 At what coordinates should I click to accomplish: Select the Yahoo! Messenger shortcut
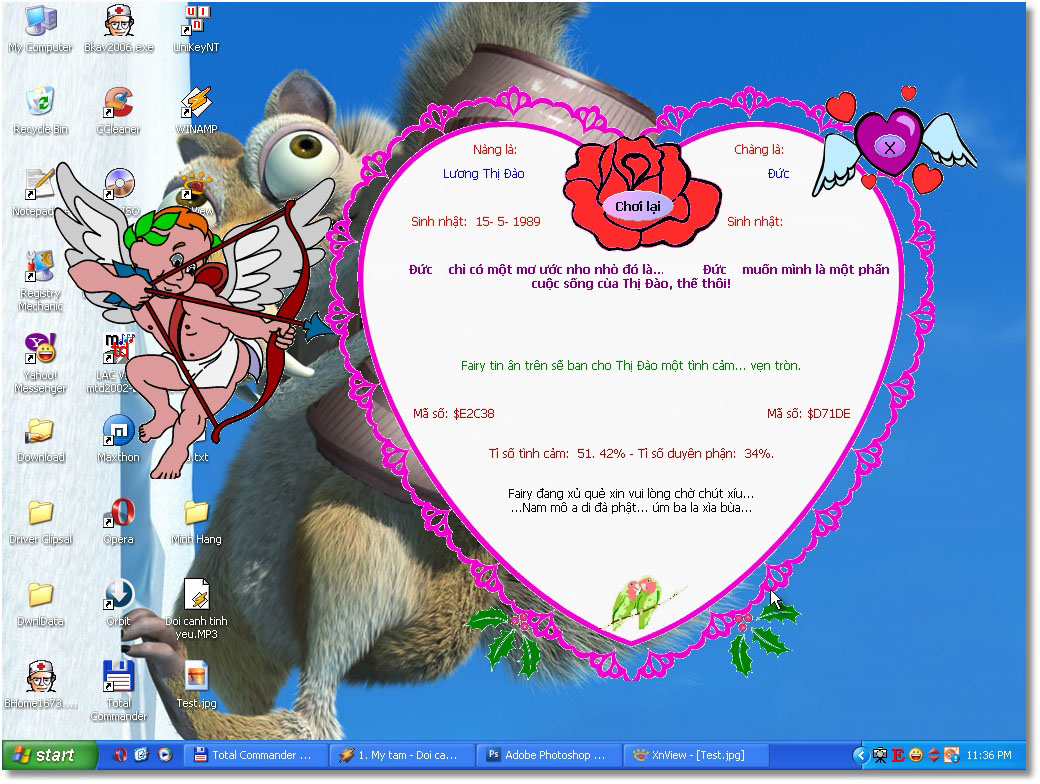[40, 363]
